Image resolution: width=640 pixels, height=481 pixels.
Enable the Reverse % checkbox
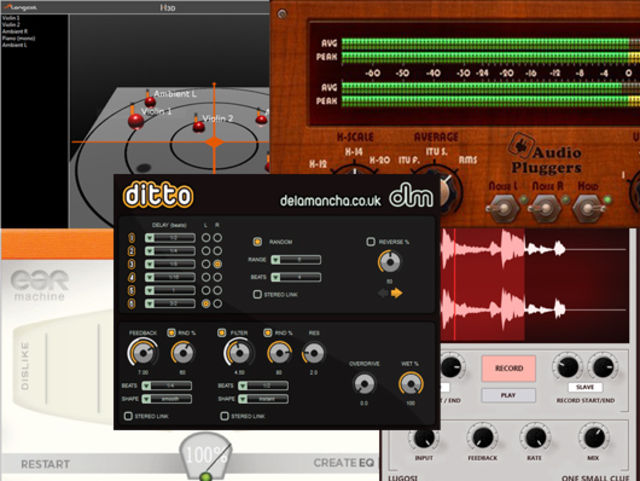tap(371, 242)
